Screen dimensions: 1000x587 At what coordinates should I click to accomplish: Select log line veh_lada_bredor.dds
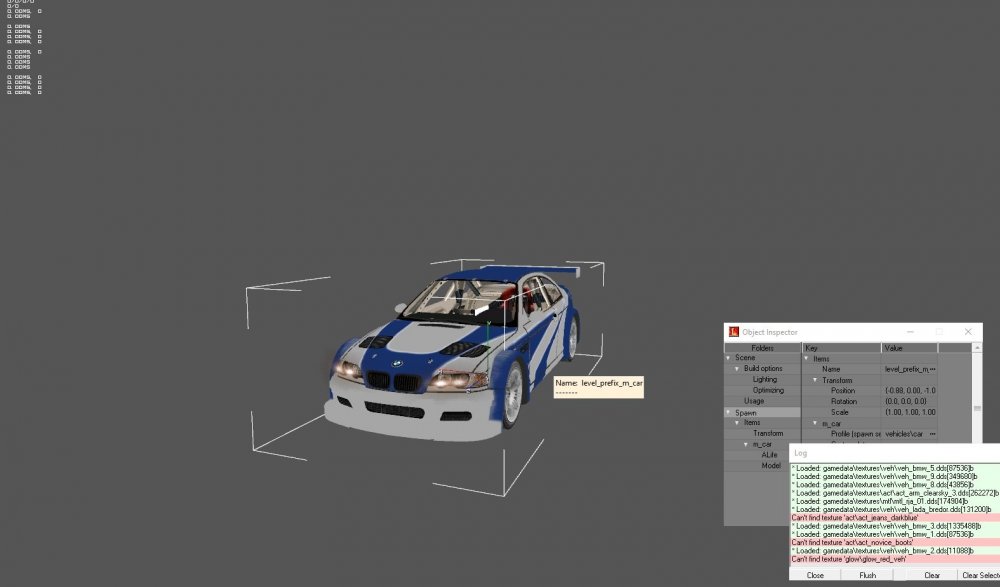tap(895, 510)
